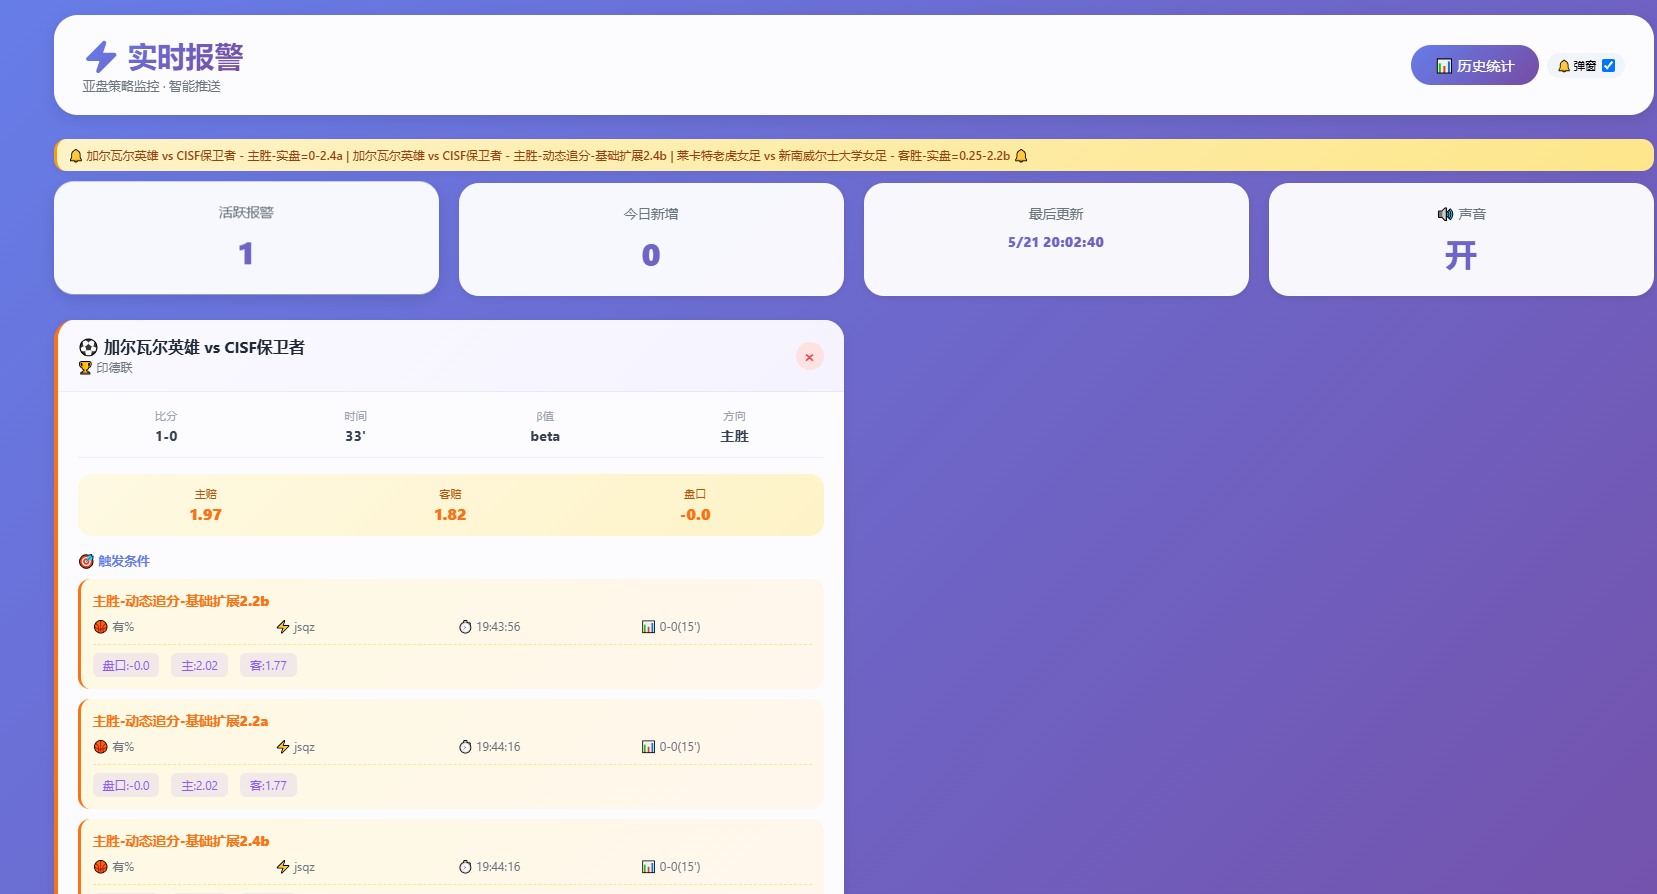Click condition title 主胜-动态追分-基础扩展2.2a
Screen dimensions: 1657x894
point(181,721)
